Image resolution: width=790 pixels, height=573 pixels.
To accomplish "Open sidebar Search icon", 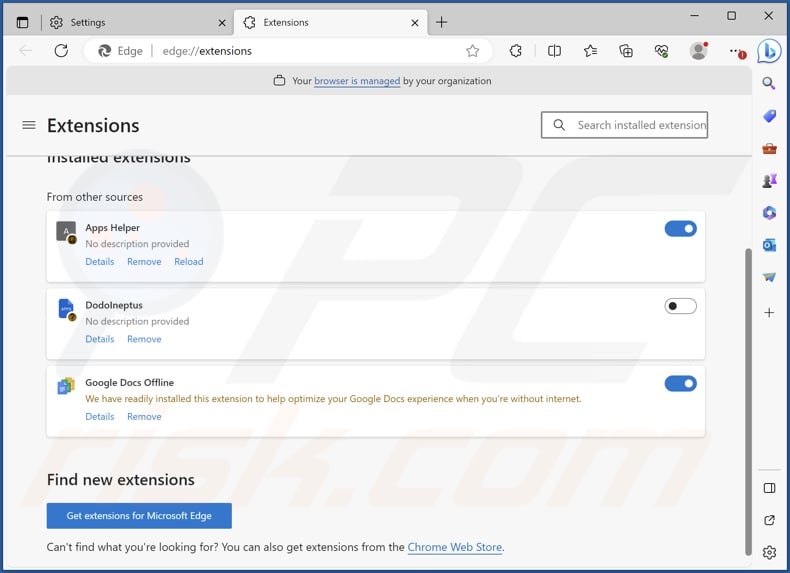I will (x=768, y=83).
